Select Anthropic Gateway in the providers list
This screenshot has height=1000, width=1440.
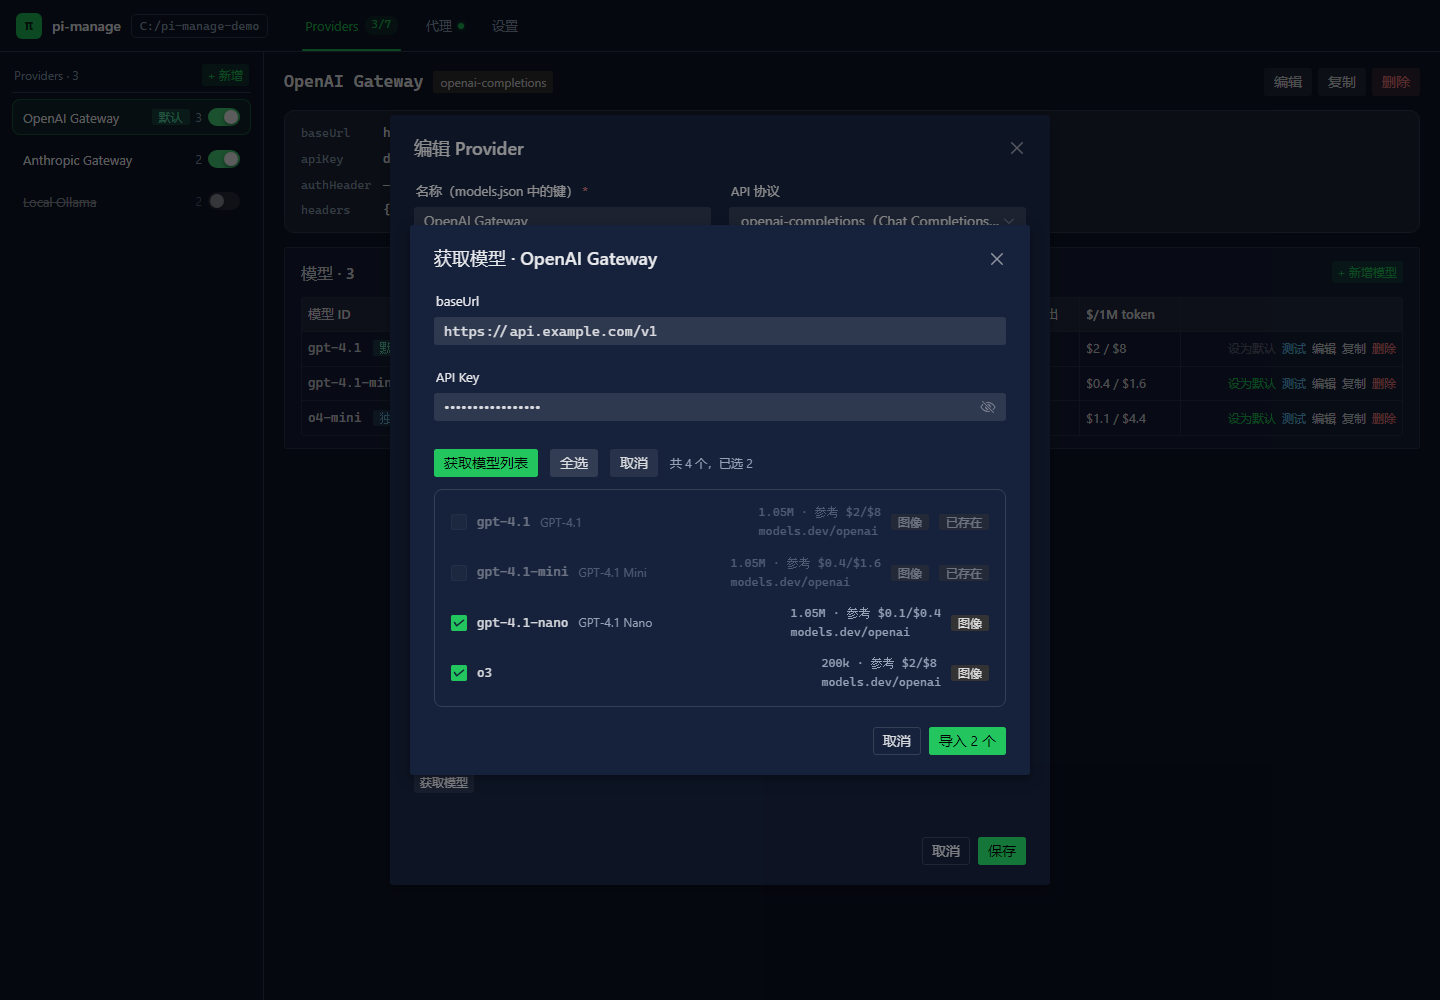click(x=131, y=159)
